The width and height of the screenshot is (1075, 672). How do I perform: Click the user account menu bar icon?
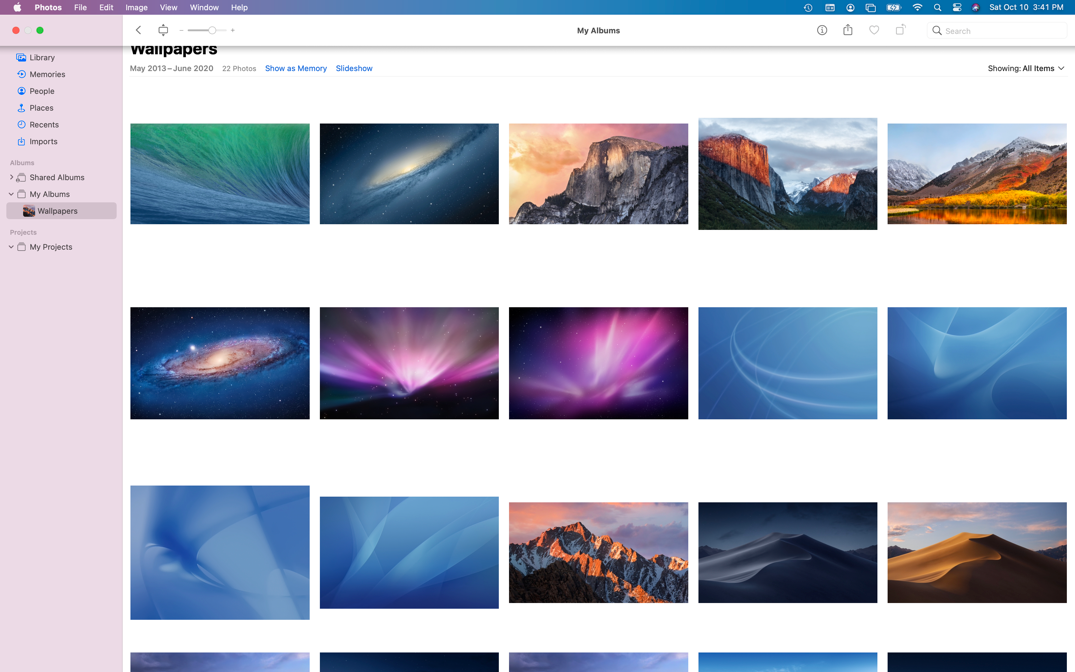coord(850,8)
